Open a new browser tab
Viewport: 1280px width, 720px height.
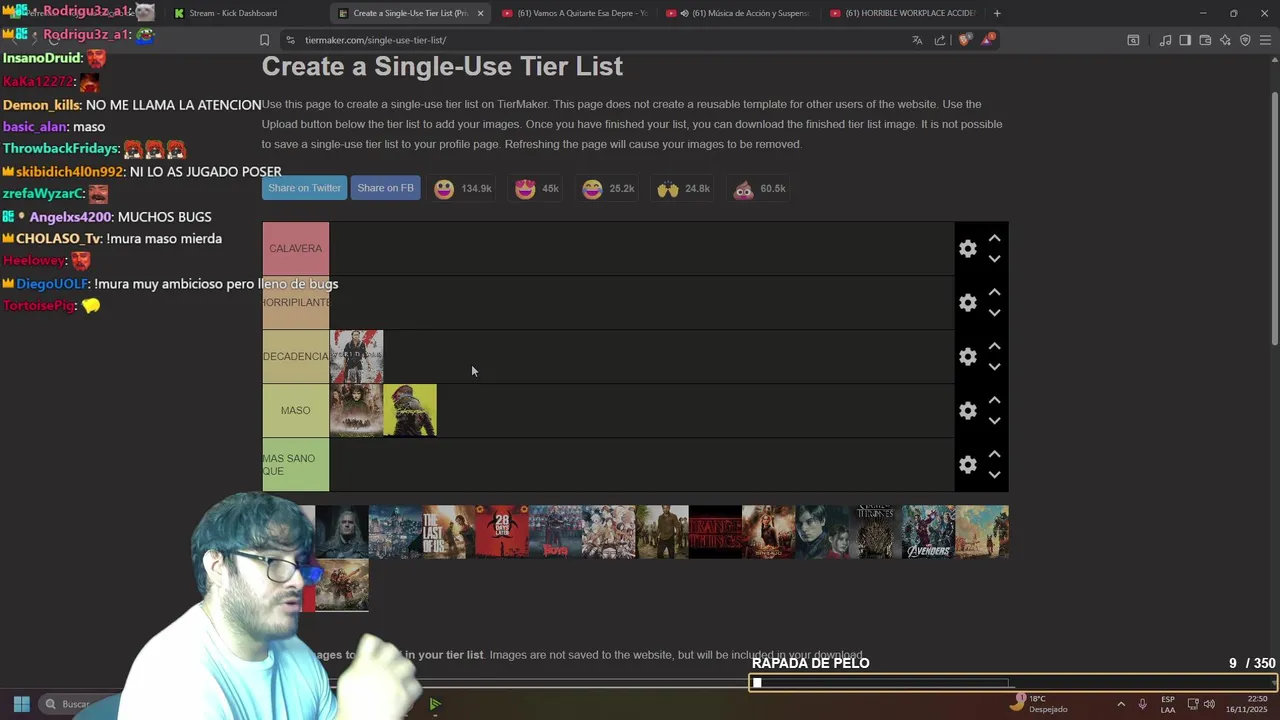pos(997,13)
